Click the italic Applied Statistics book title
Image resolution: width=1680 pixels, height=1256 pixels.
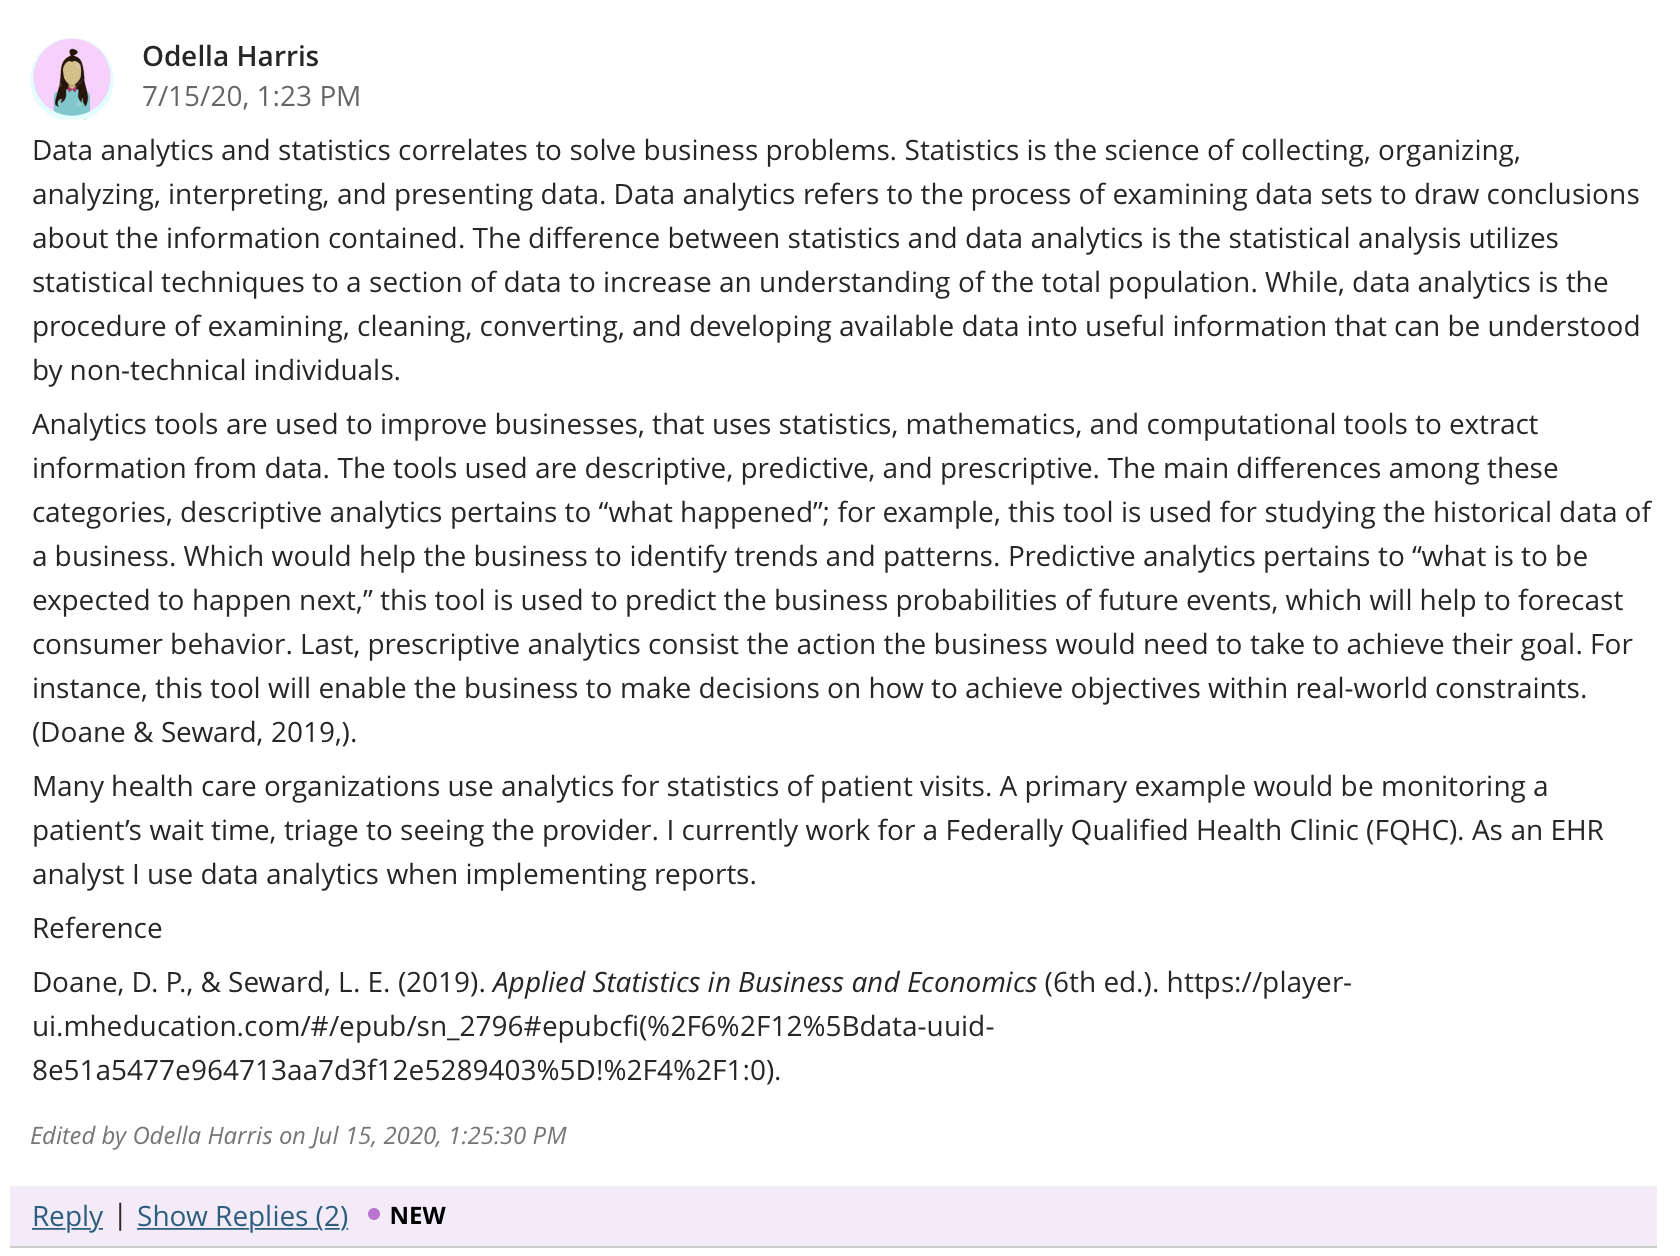pos(765,982)
